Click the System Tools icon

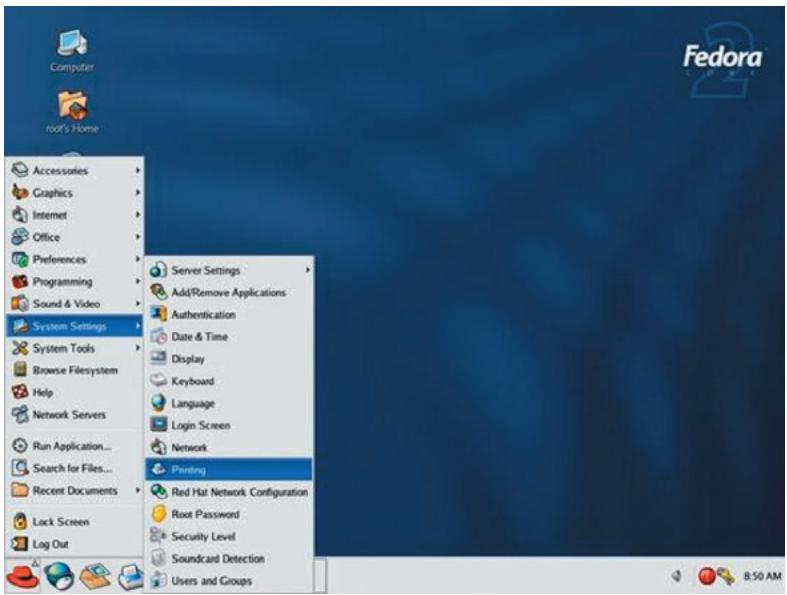click(x=20, y=347)
